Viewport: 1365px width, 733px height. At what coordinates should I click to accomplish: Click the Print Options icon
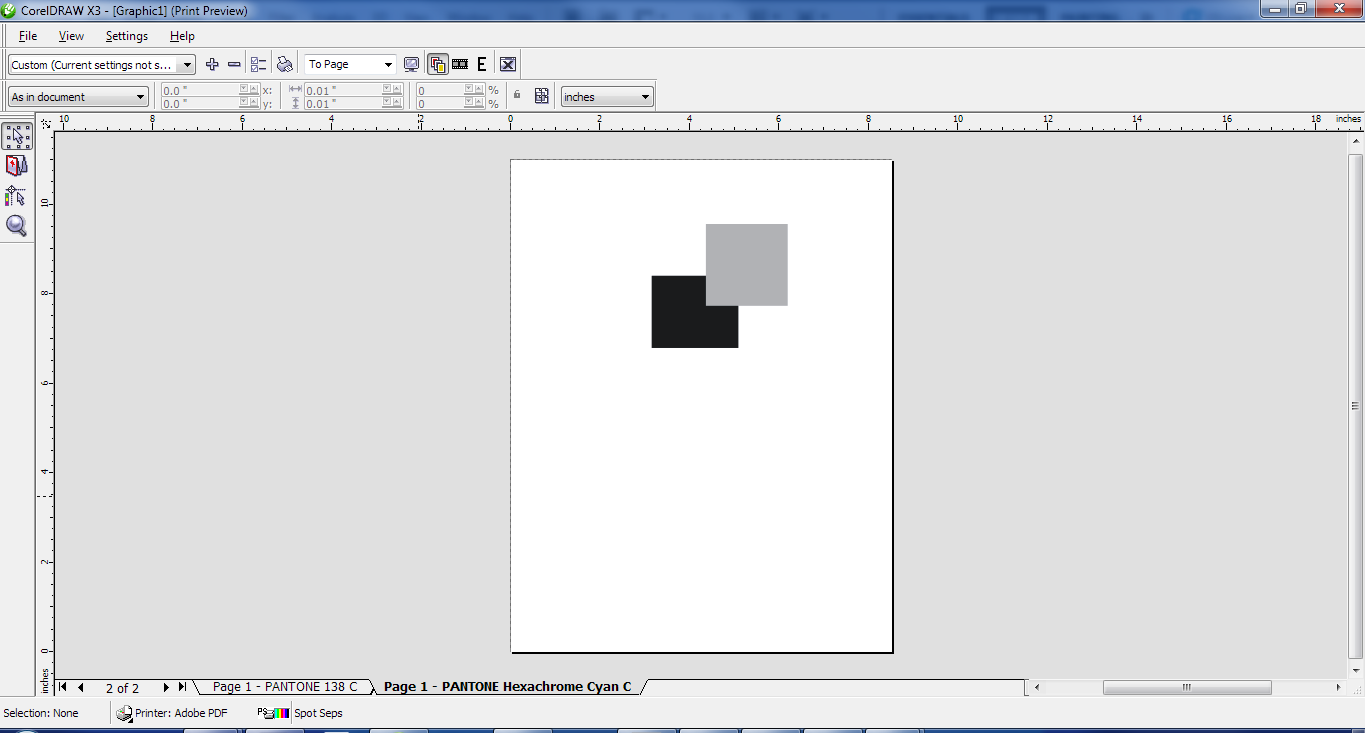[x=259, y=64]
